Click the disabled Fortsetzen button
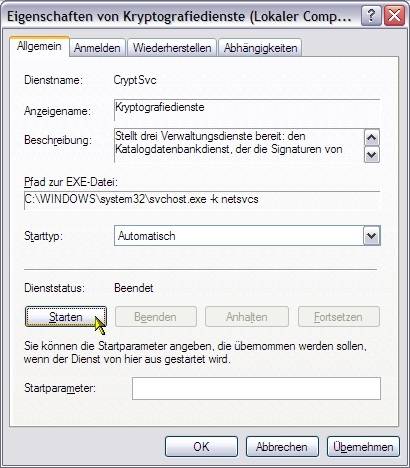 coord(339,317)
